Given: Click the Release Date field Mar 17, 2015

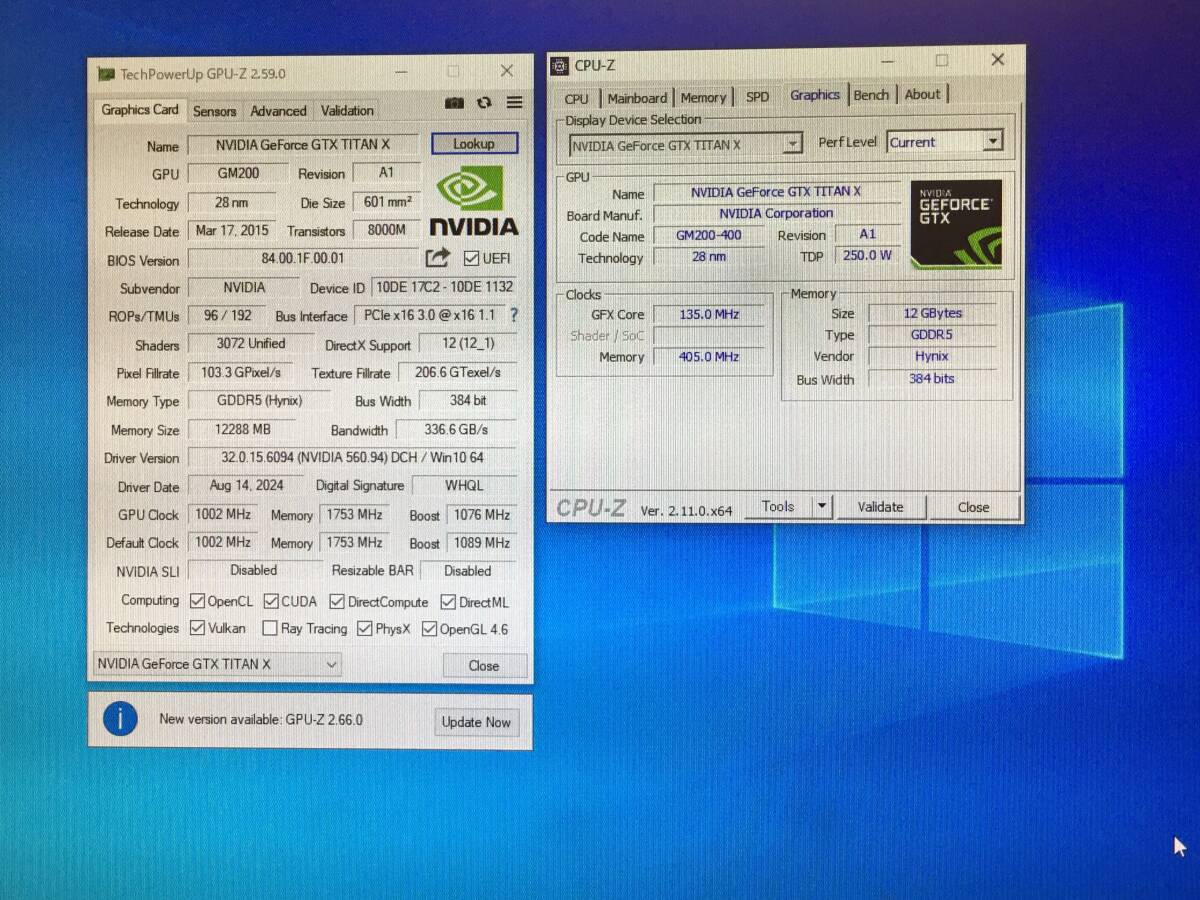Looking at the screenshot, I should pyautogui.click(x=232, y=231).
